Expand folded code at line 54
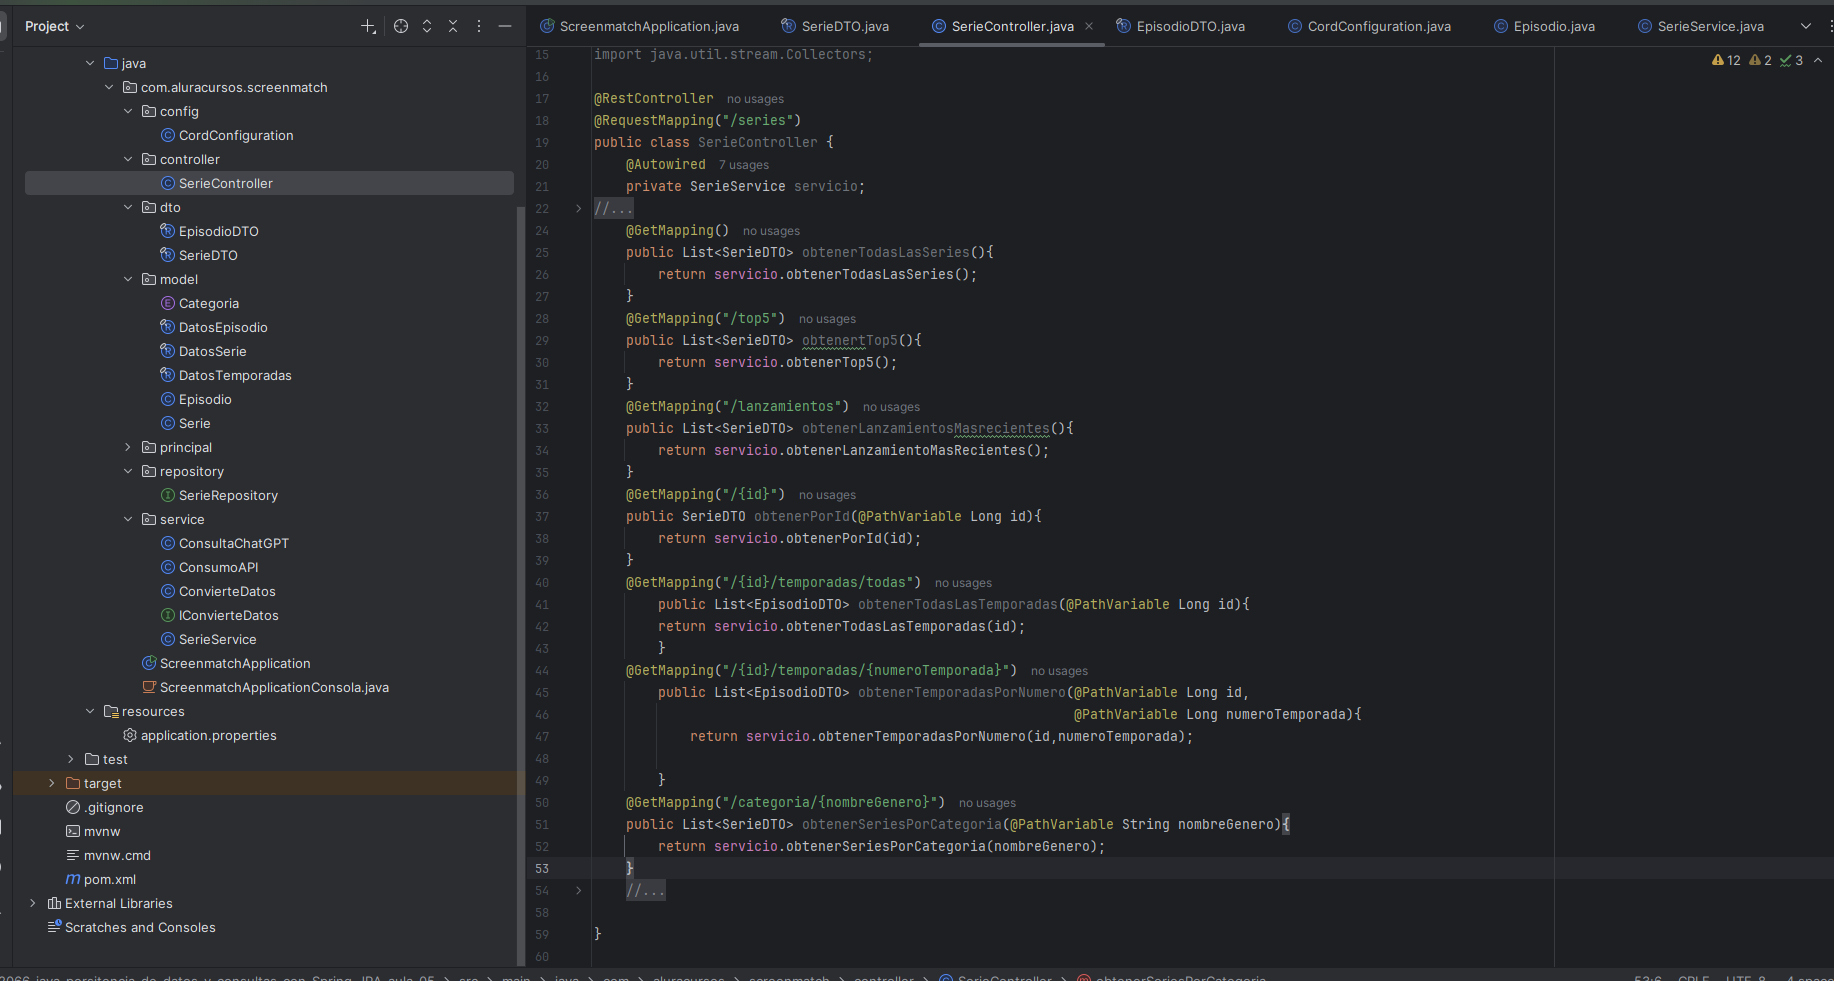The height and width of the screenshot is (981, 1834). [x=578, y=890]
